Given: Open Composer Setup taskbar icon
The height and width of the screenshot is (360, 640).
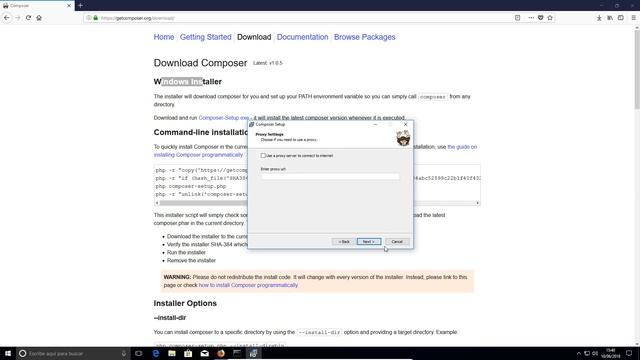Looking at the screenshot, I should click(x=253, y=353).
